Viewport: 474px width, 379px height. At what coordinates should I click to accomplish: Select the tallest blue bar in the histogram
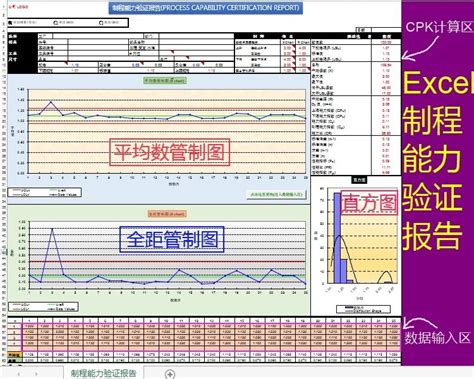pos(337,238)
